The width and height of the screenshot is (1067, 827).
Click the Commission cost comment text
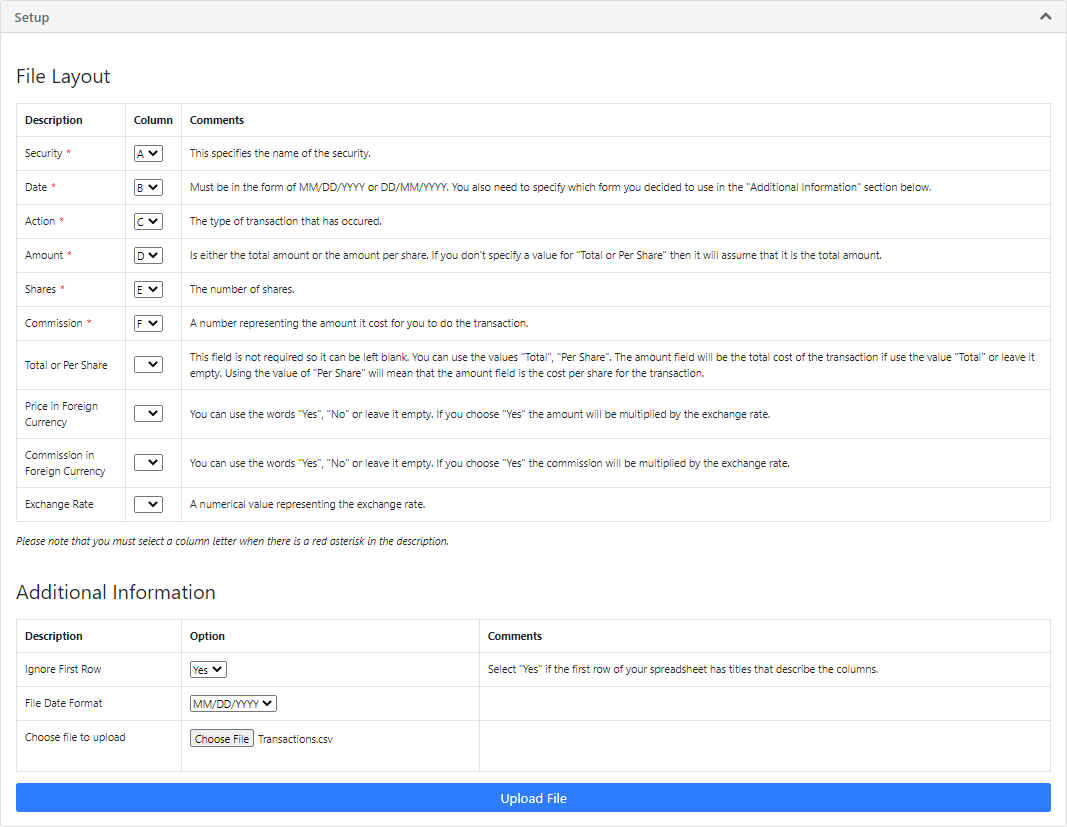359,323
